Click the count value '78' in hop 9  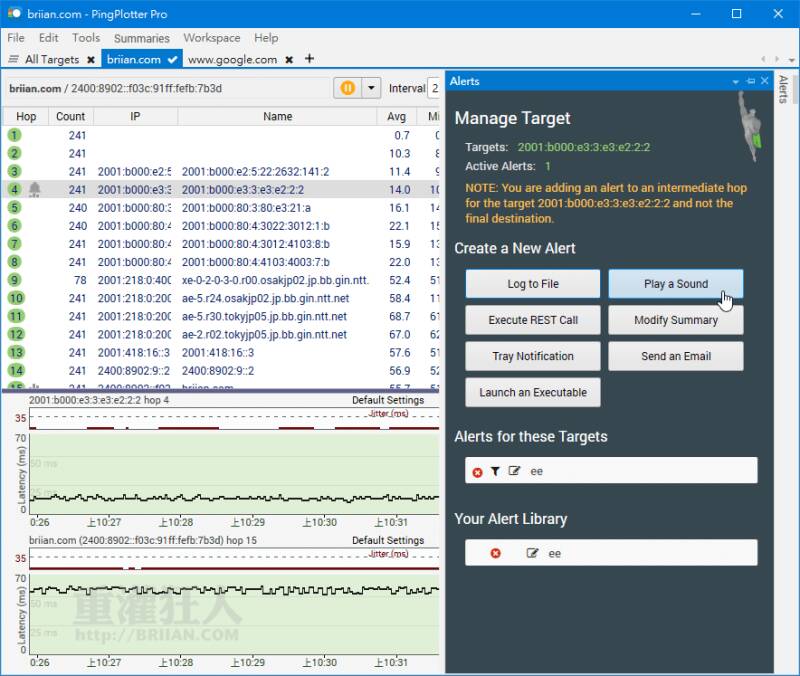click(x=80, y=280)
